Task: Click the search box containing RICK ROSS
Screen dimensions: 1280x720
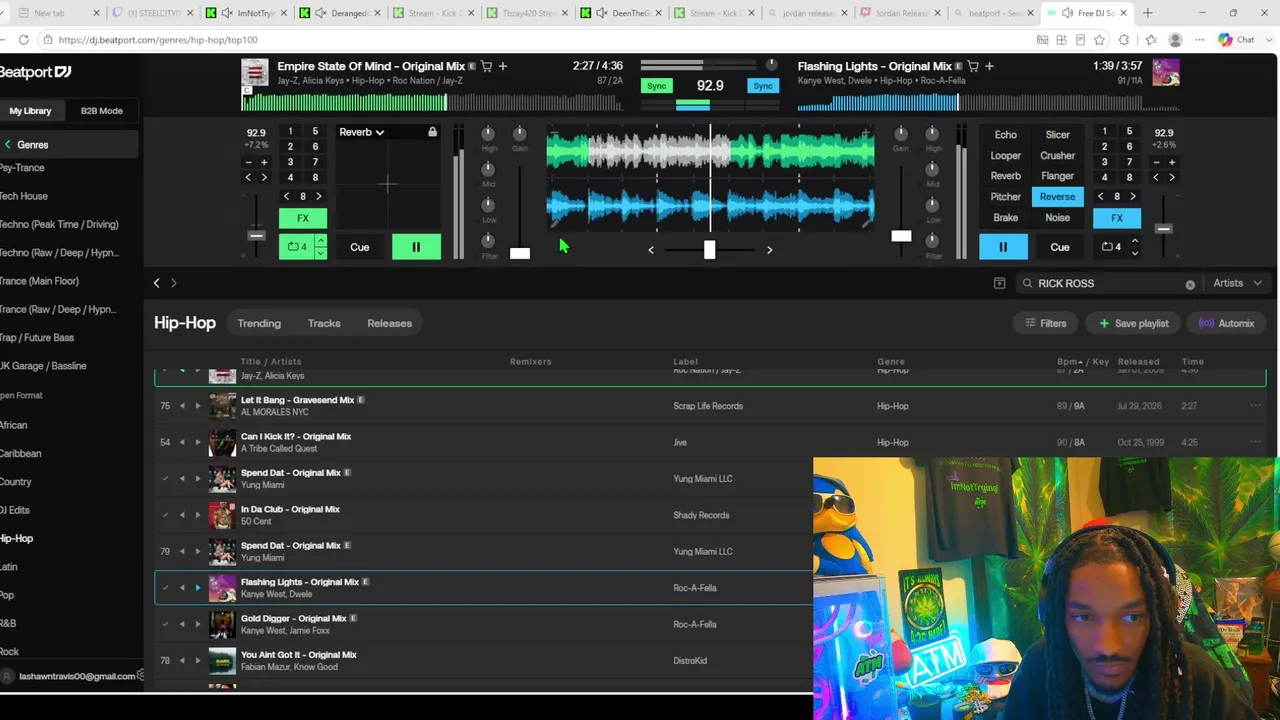Action: point(1107,283)
